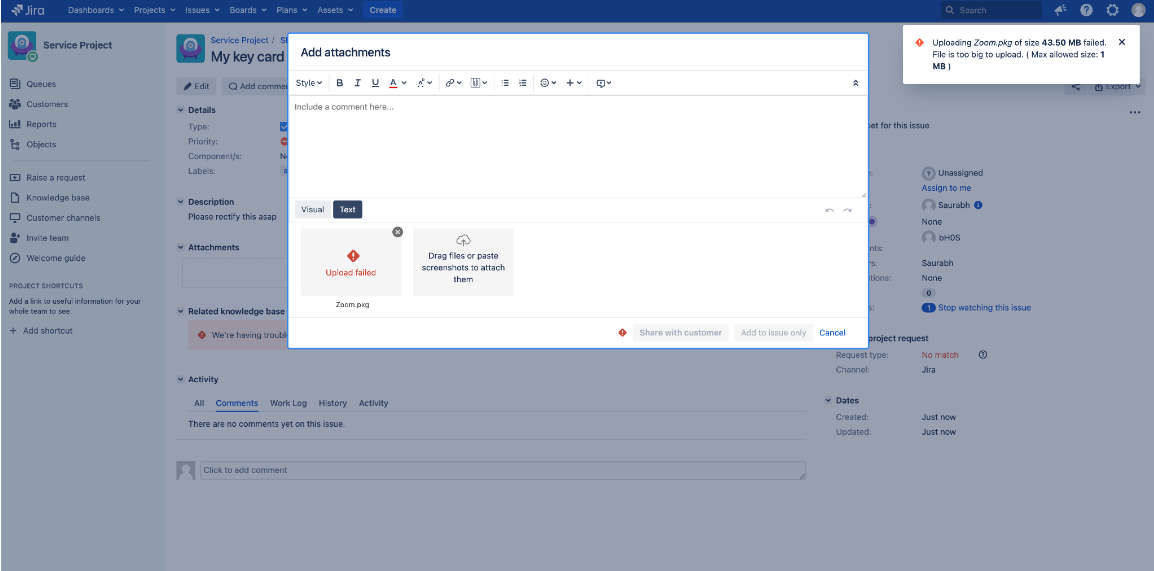Expand the emoji picker dropdown
This screenshot has height=571, width=1154.
pos(548,83)
